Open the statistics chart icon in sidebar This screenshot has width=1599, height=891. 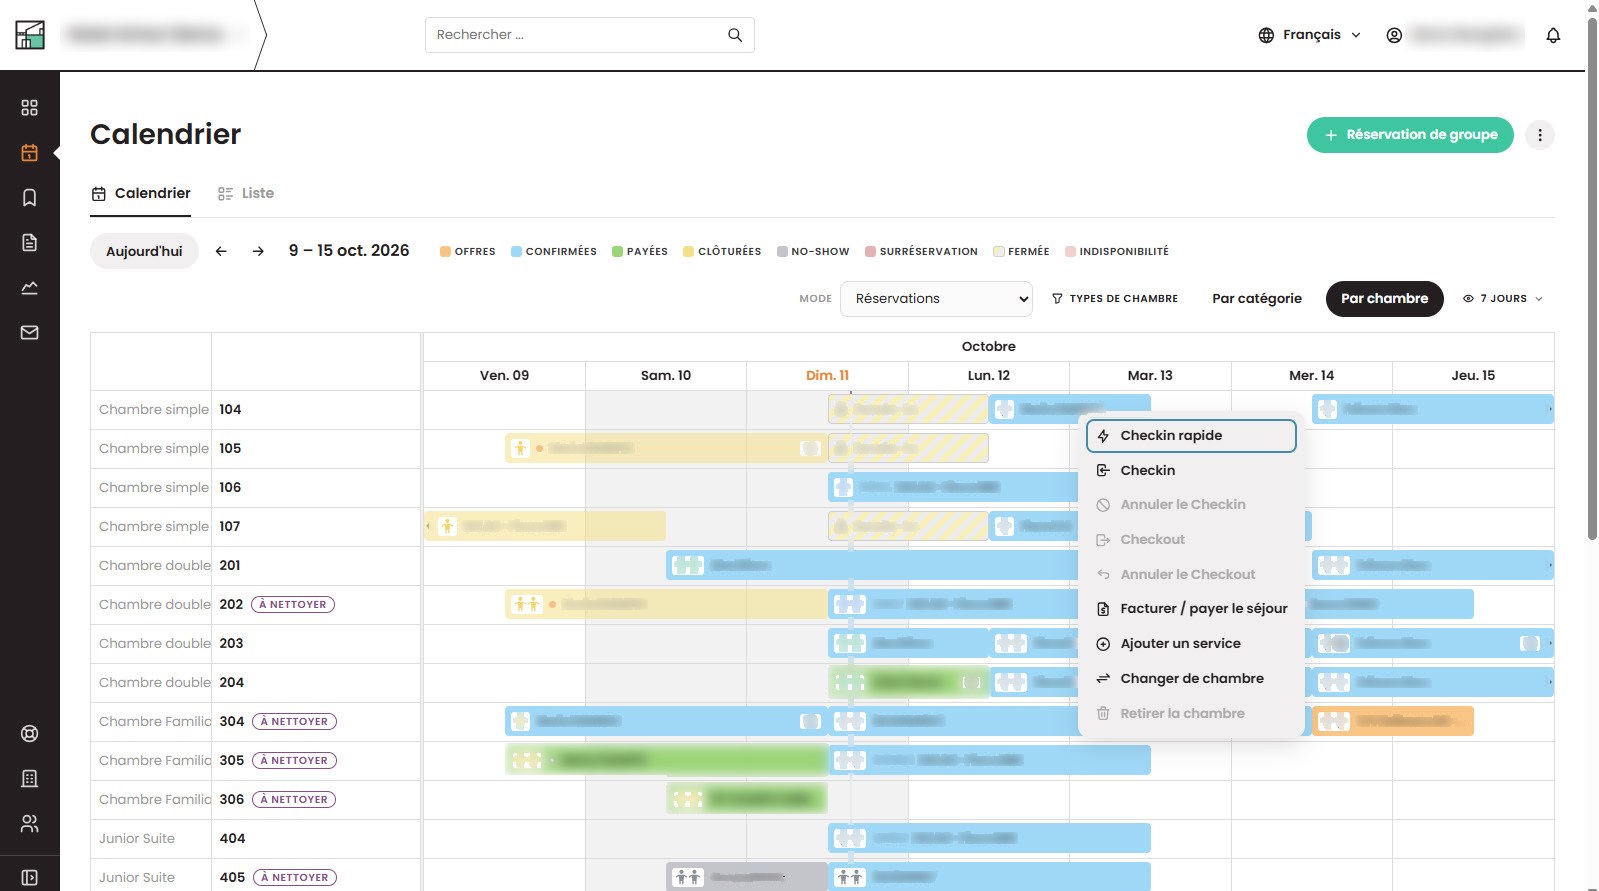pyautogui.click(x=30, y=288)
